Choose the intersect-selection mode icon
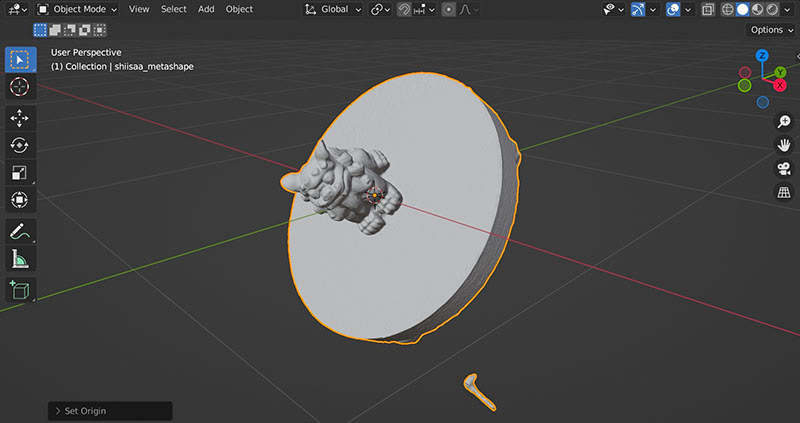800x423 pixels. [99, 30]
